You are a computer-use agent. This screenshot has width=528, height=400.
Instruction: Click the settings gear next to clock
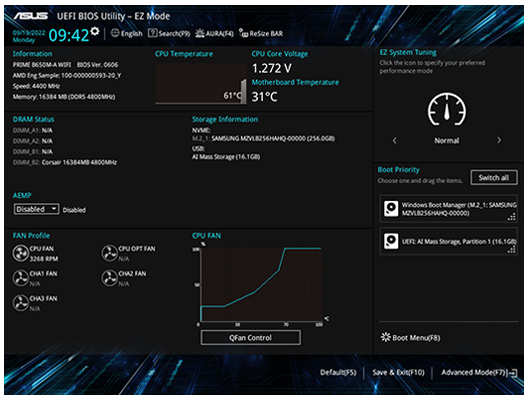point(95,31)
